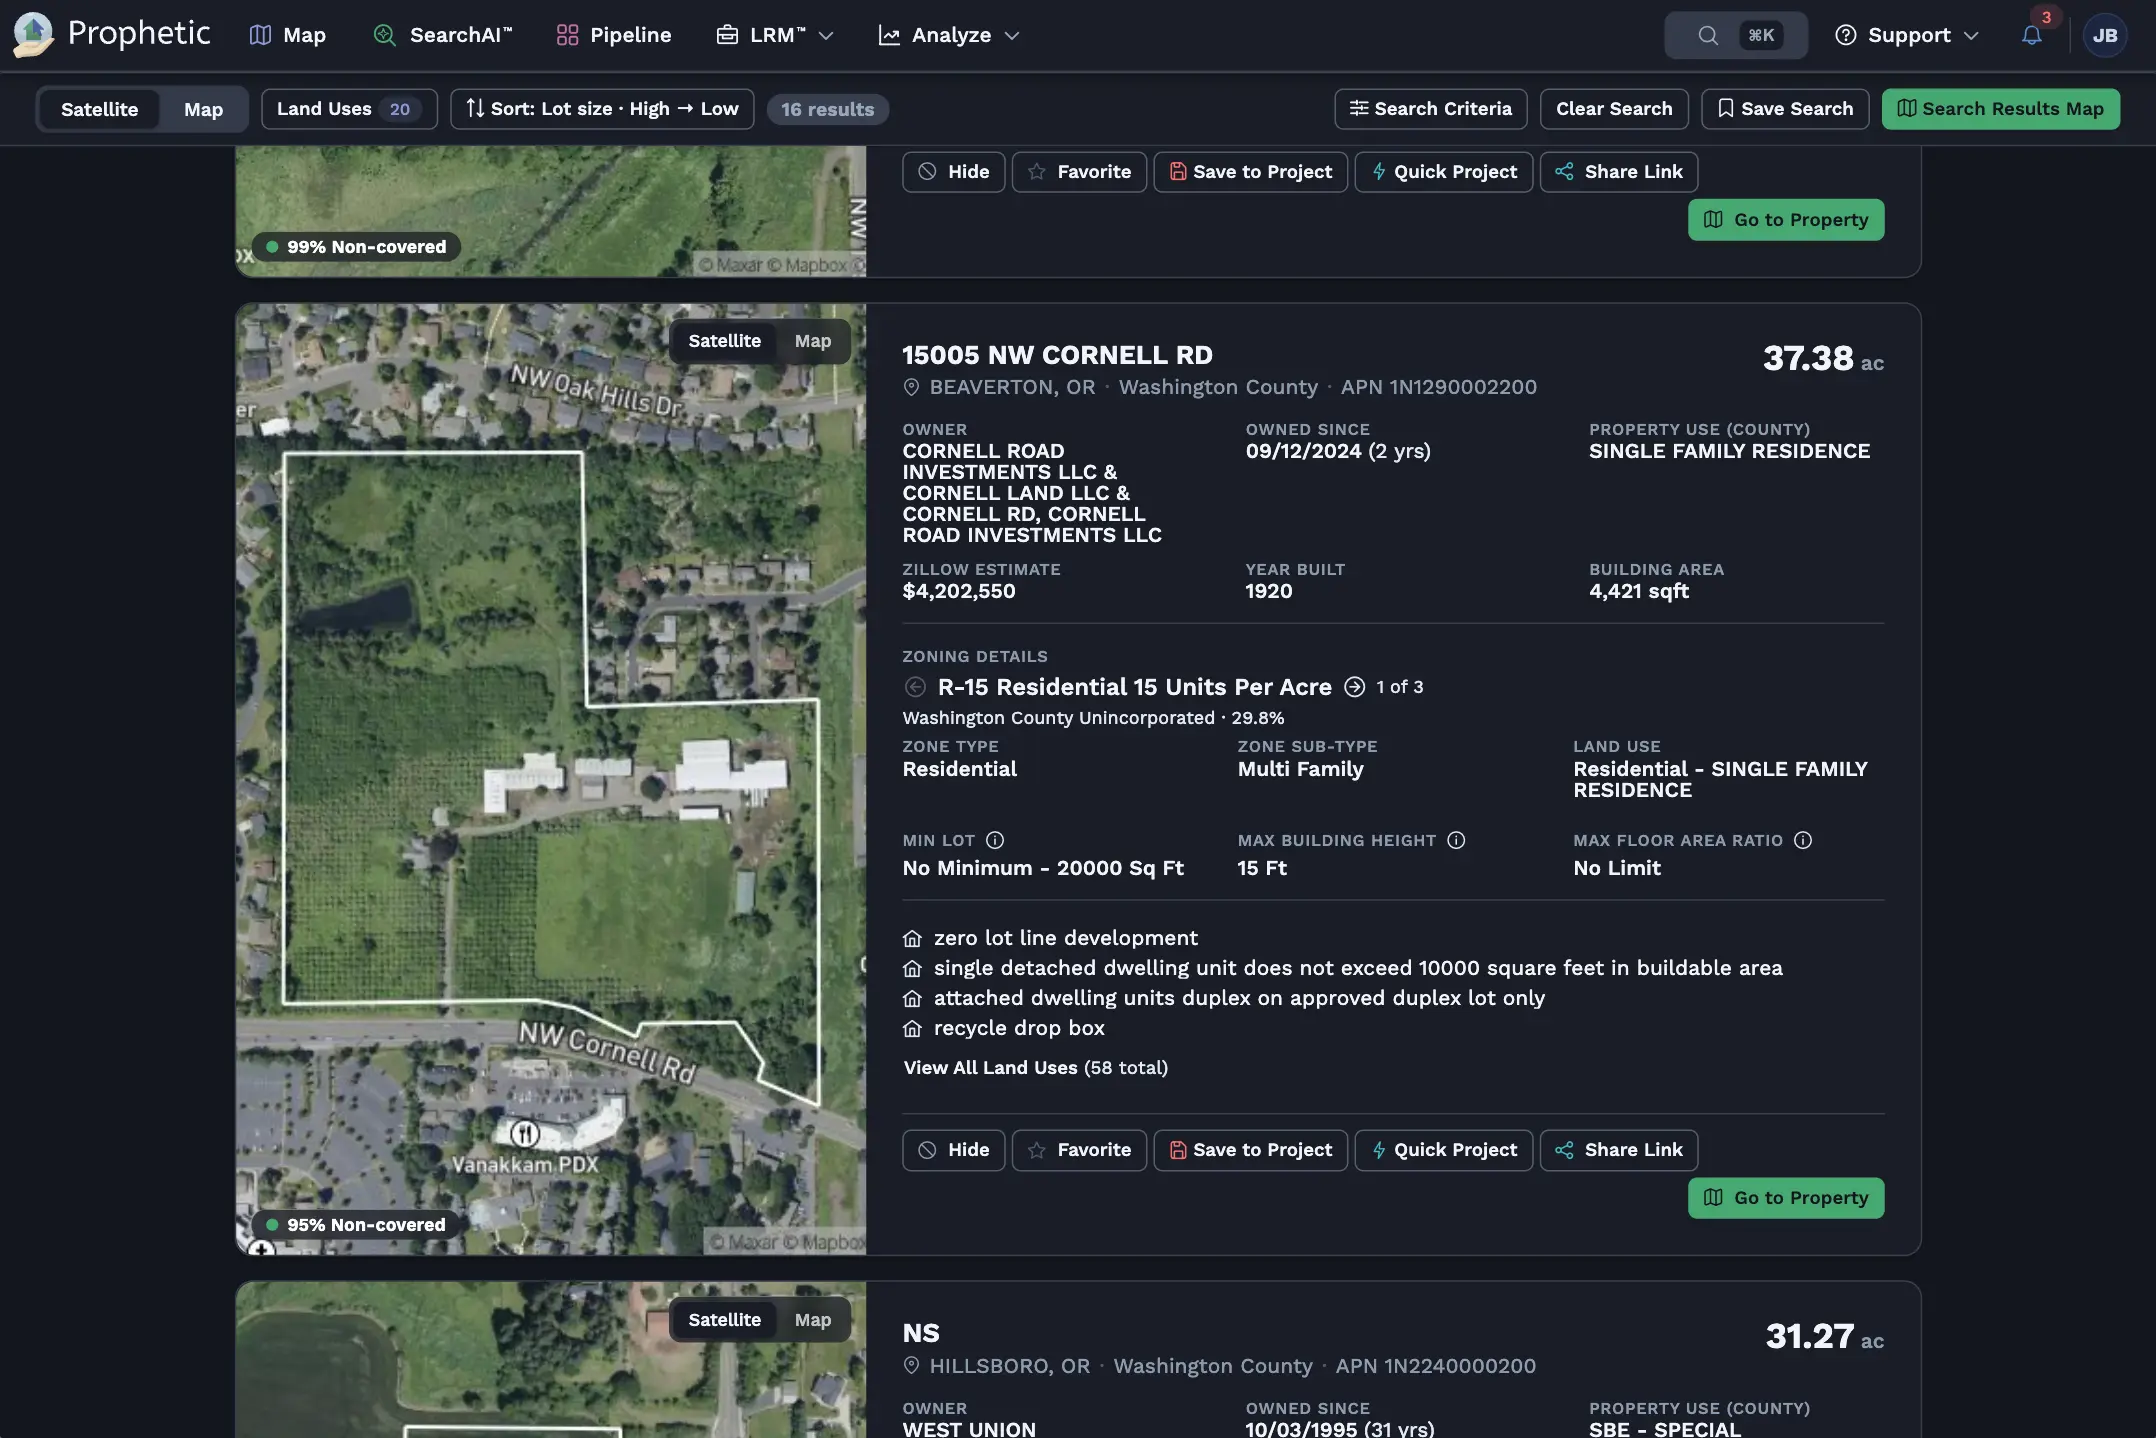Image resolution: width=2156 pixels, height=1438 pixels.
Task: Expand the LRM dropdown menu
Action: [x=774, y=35]
